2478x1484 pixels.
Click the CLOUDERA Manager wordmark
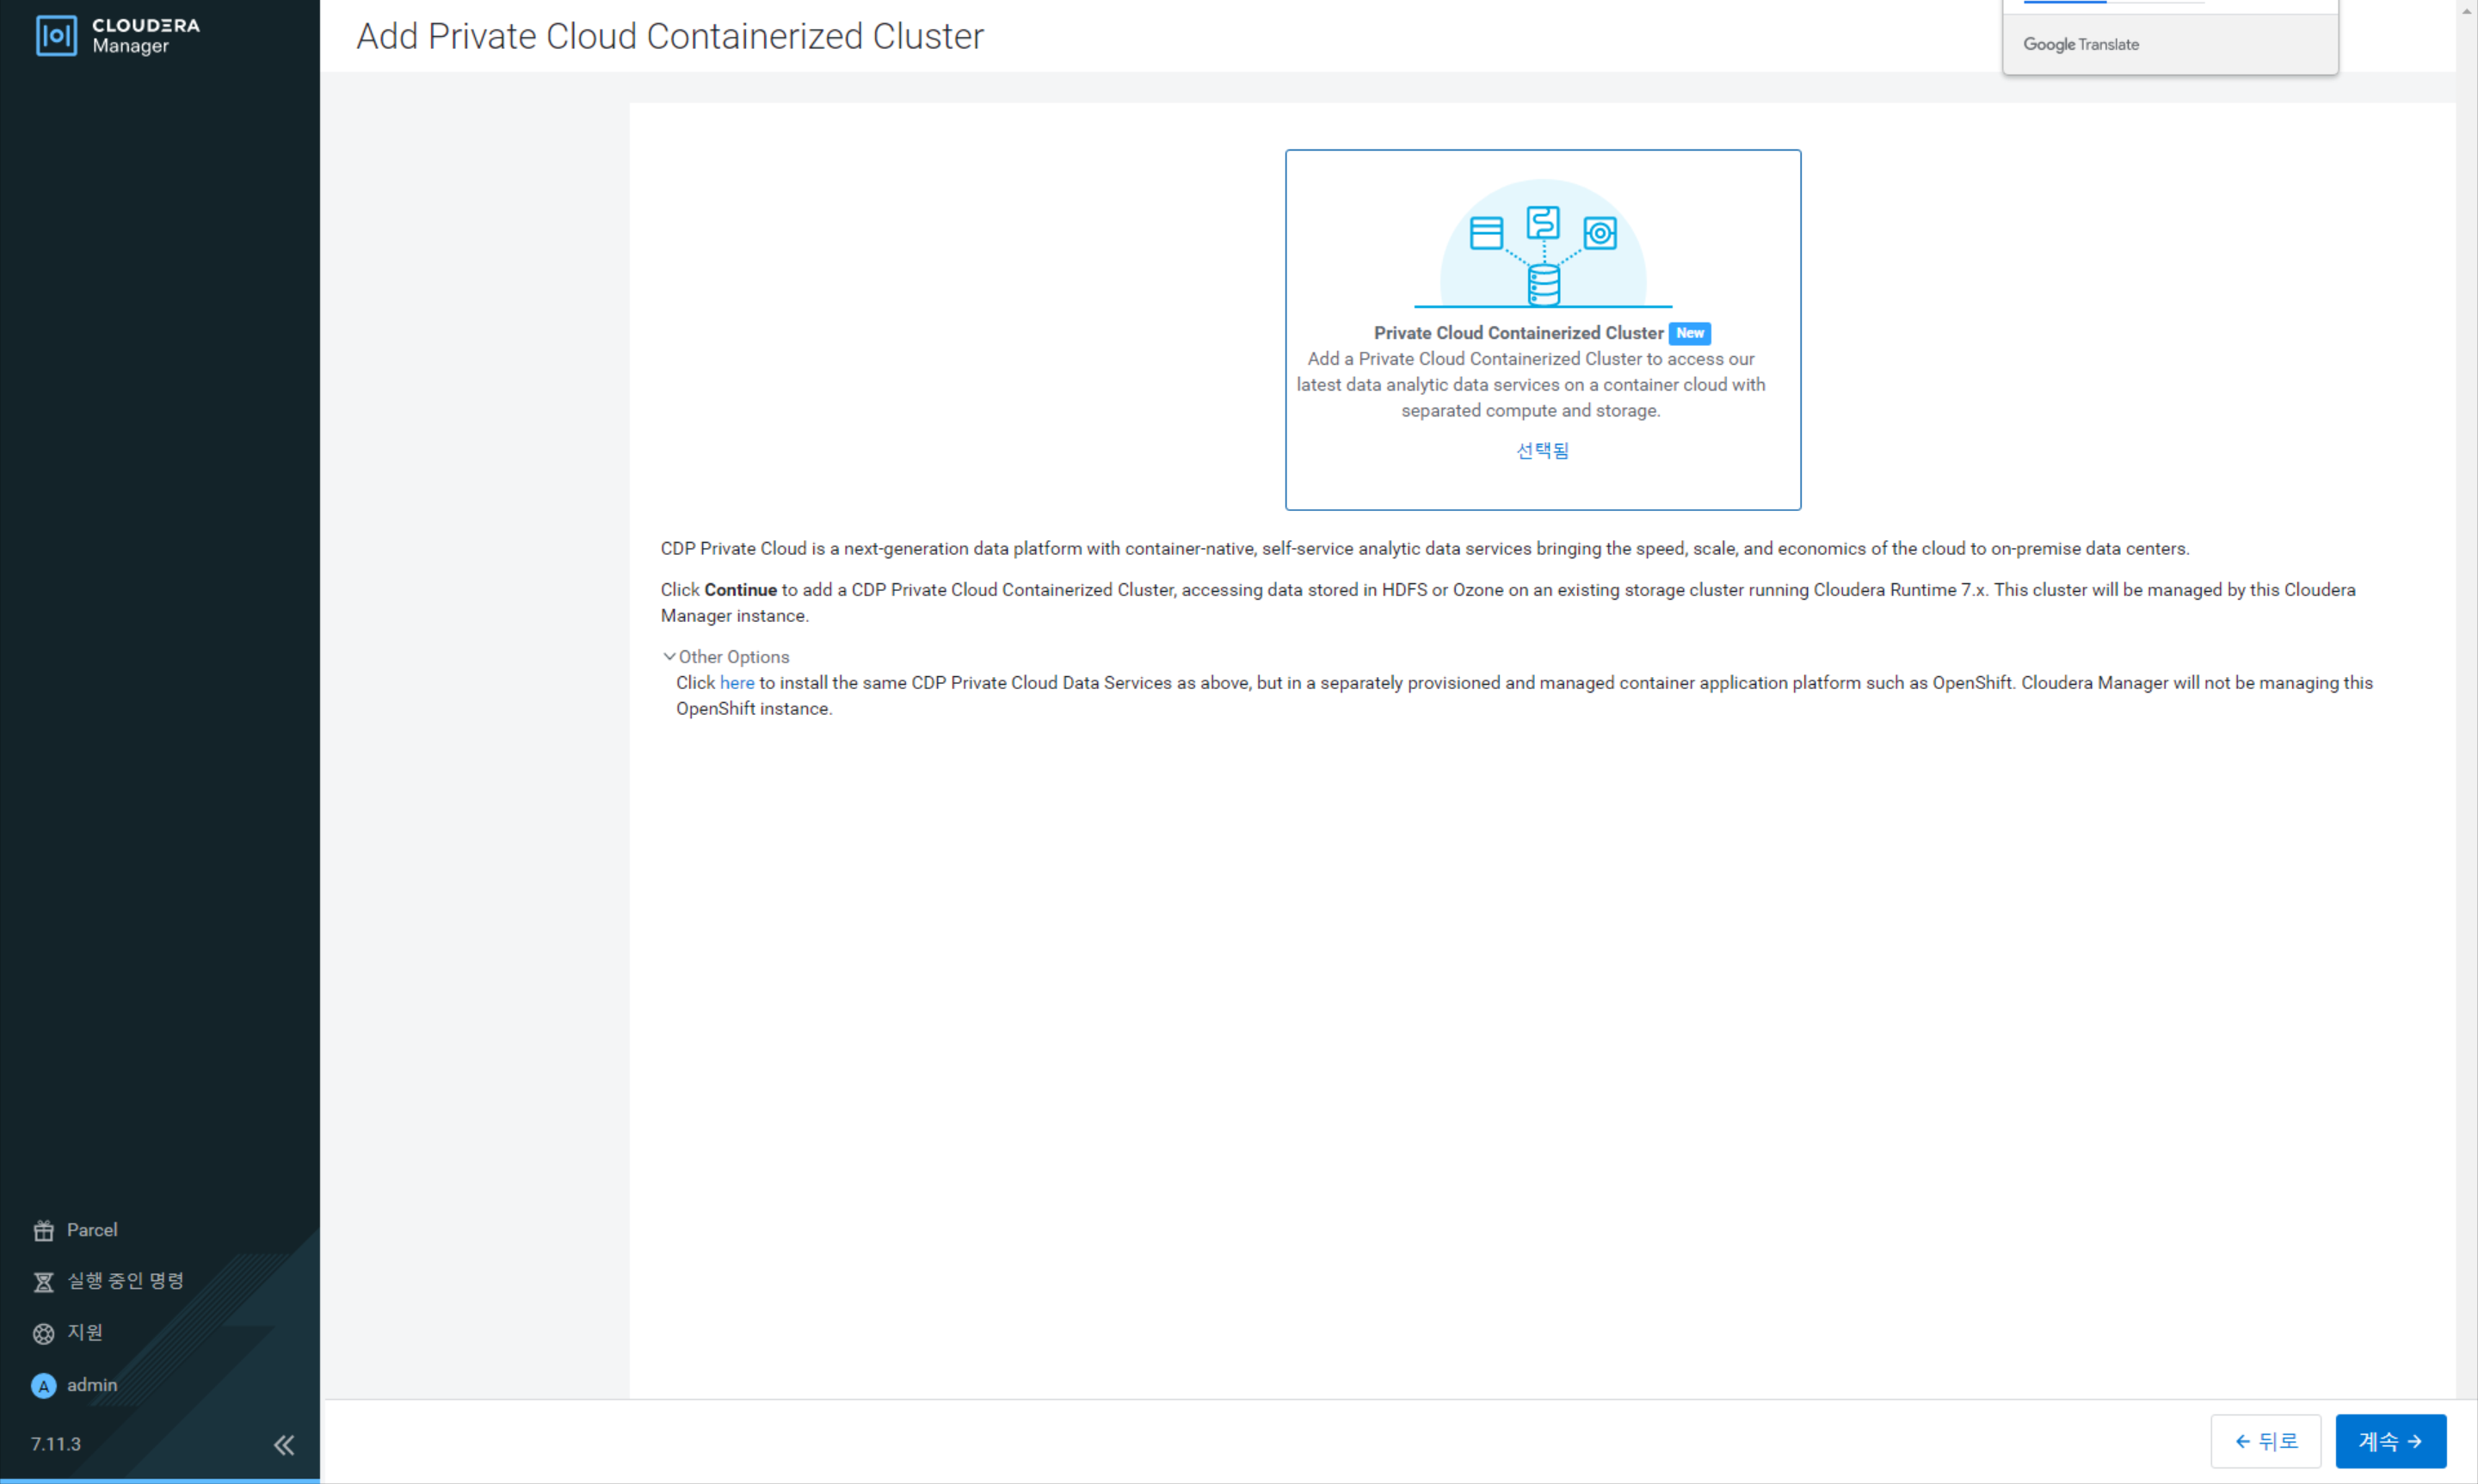click(146, 35)
